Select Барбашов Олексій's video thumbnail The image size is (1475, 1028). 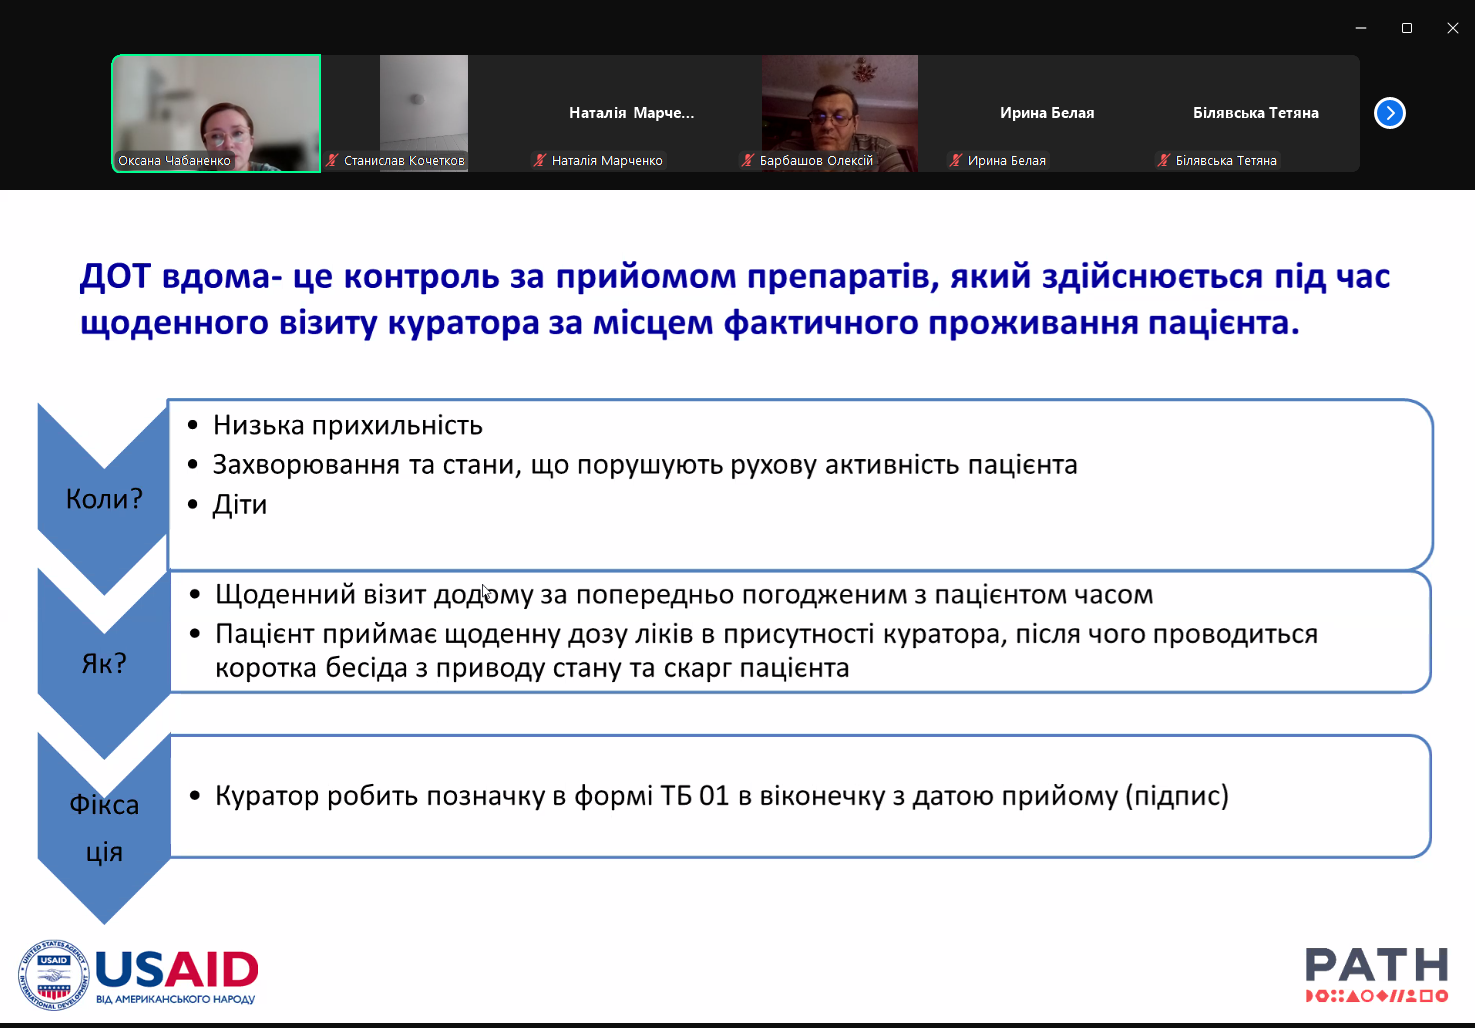click(839, 105)
